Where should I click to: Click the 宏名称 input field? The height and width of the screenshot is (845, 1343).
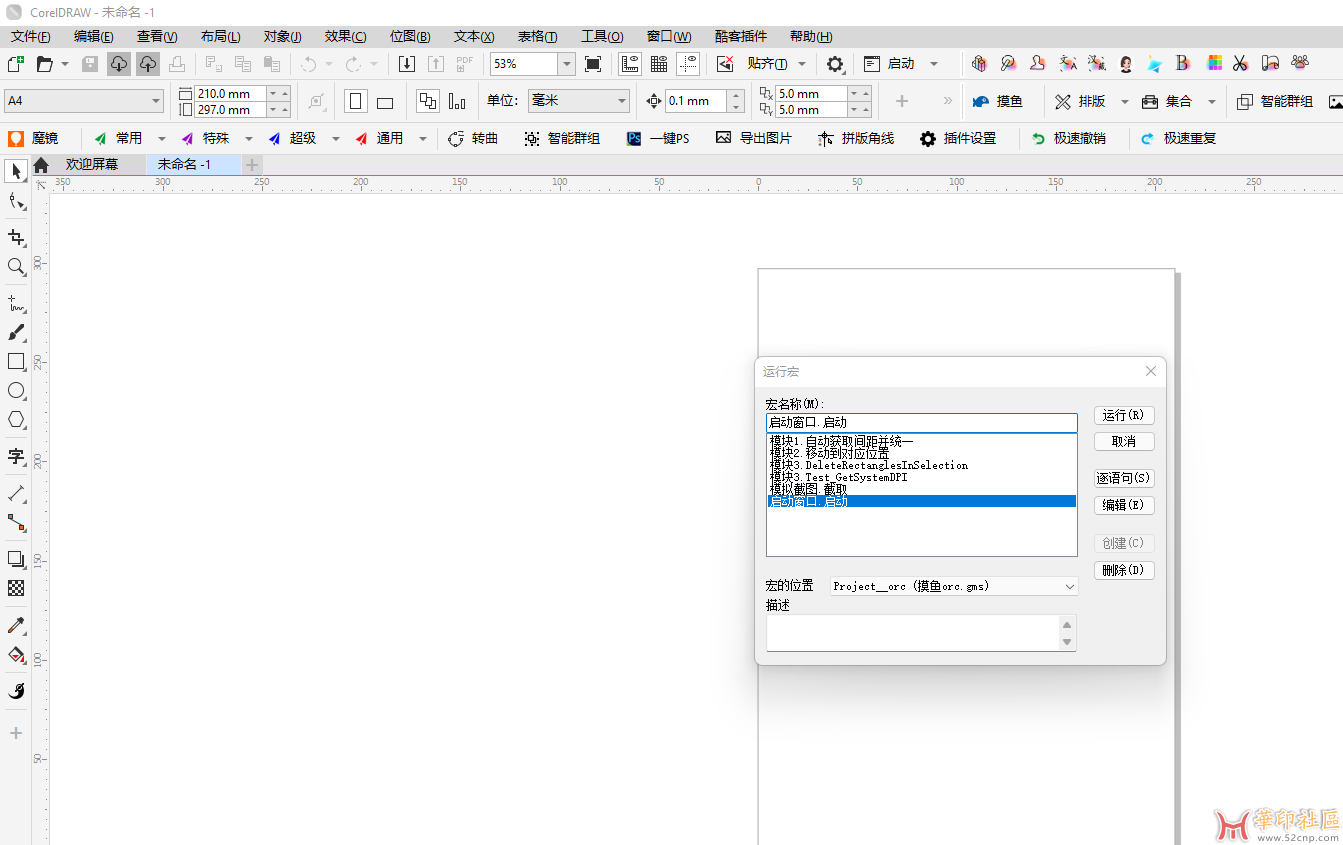[x=920, y=423]
